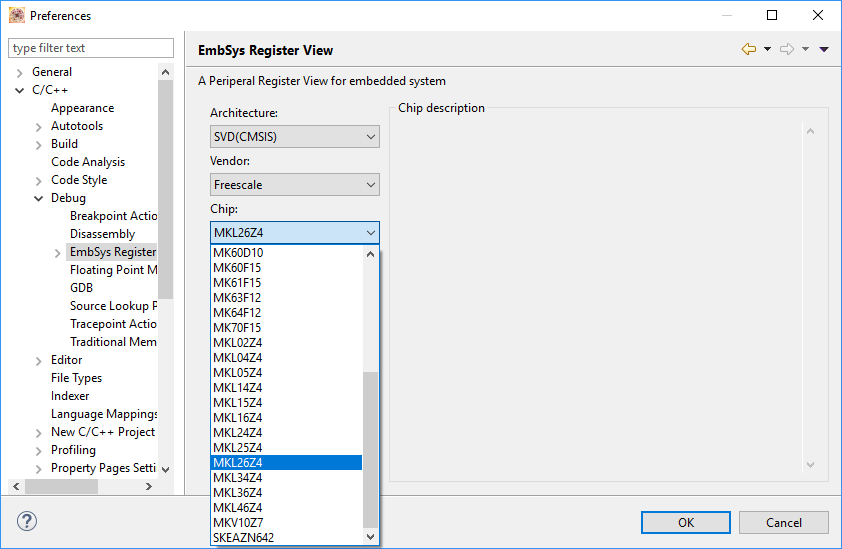Open the Architecture SVD(CMSIS) dropdown
842x549 pixels.
point(295,137)
